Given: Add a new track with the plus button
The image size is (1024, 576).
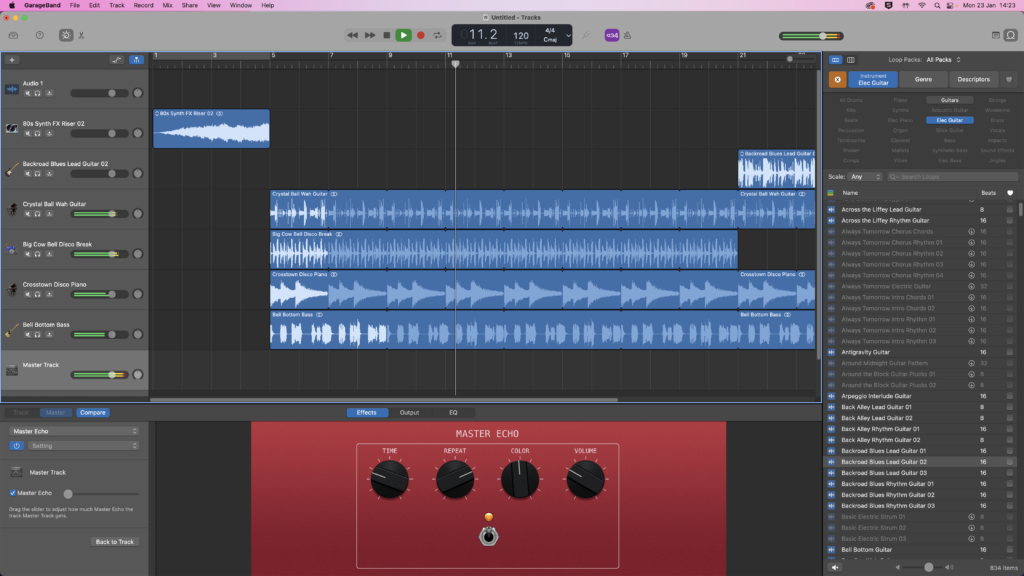Looking at the screenshot, I should tap(12, 60).
